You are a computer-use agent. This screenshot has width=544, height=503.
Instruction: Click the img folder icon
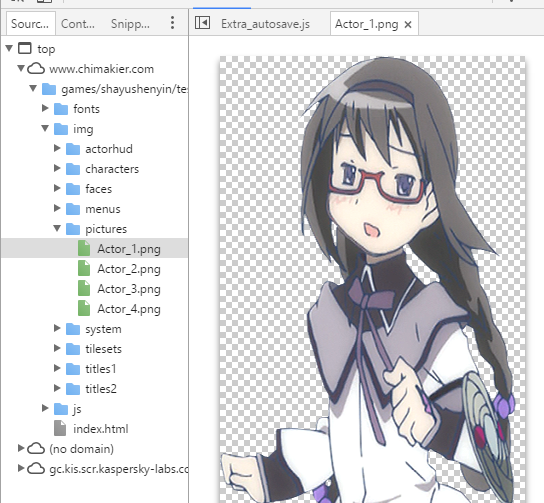pos(61,129)
